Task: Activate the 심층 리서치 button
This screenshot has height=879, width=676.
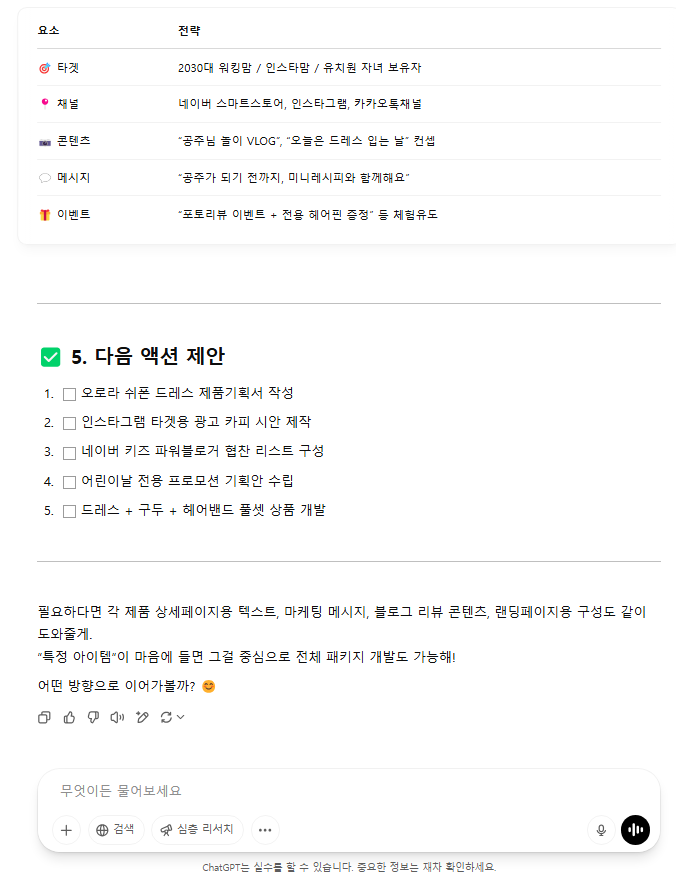Action: click(197, 830)
